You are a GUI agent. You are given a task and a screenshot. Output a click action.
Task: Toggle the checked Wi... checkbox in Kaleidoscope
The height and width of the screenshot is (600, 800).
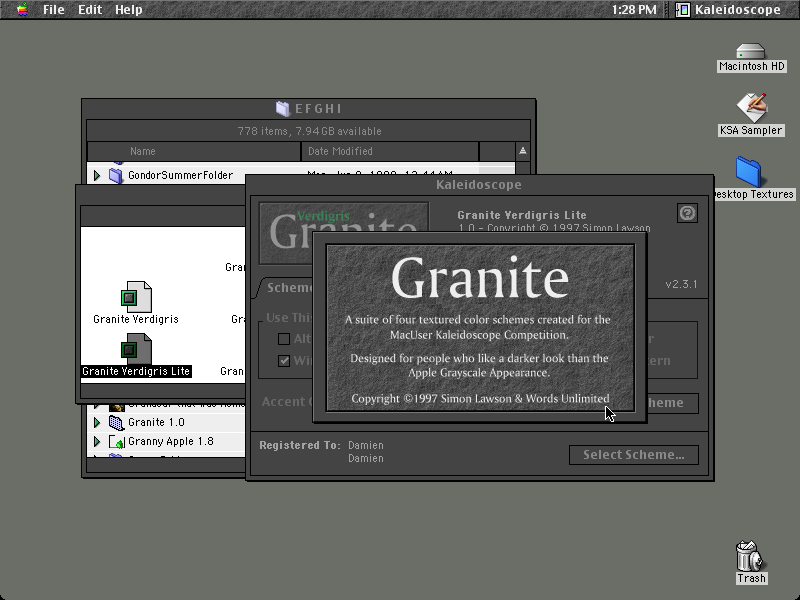(284, 361)
